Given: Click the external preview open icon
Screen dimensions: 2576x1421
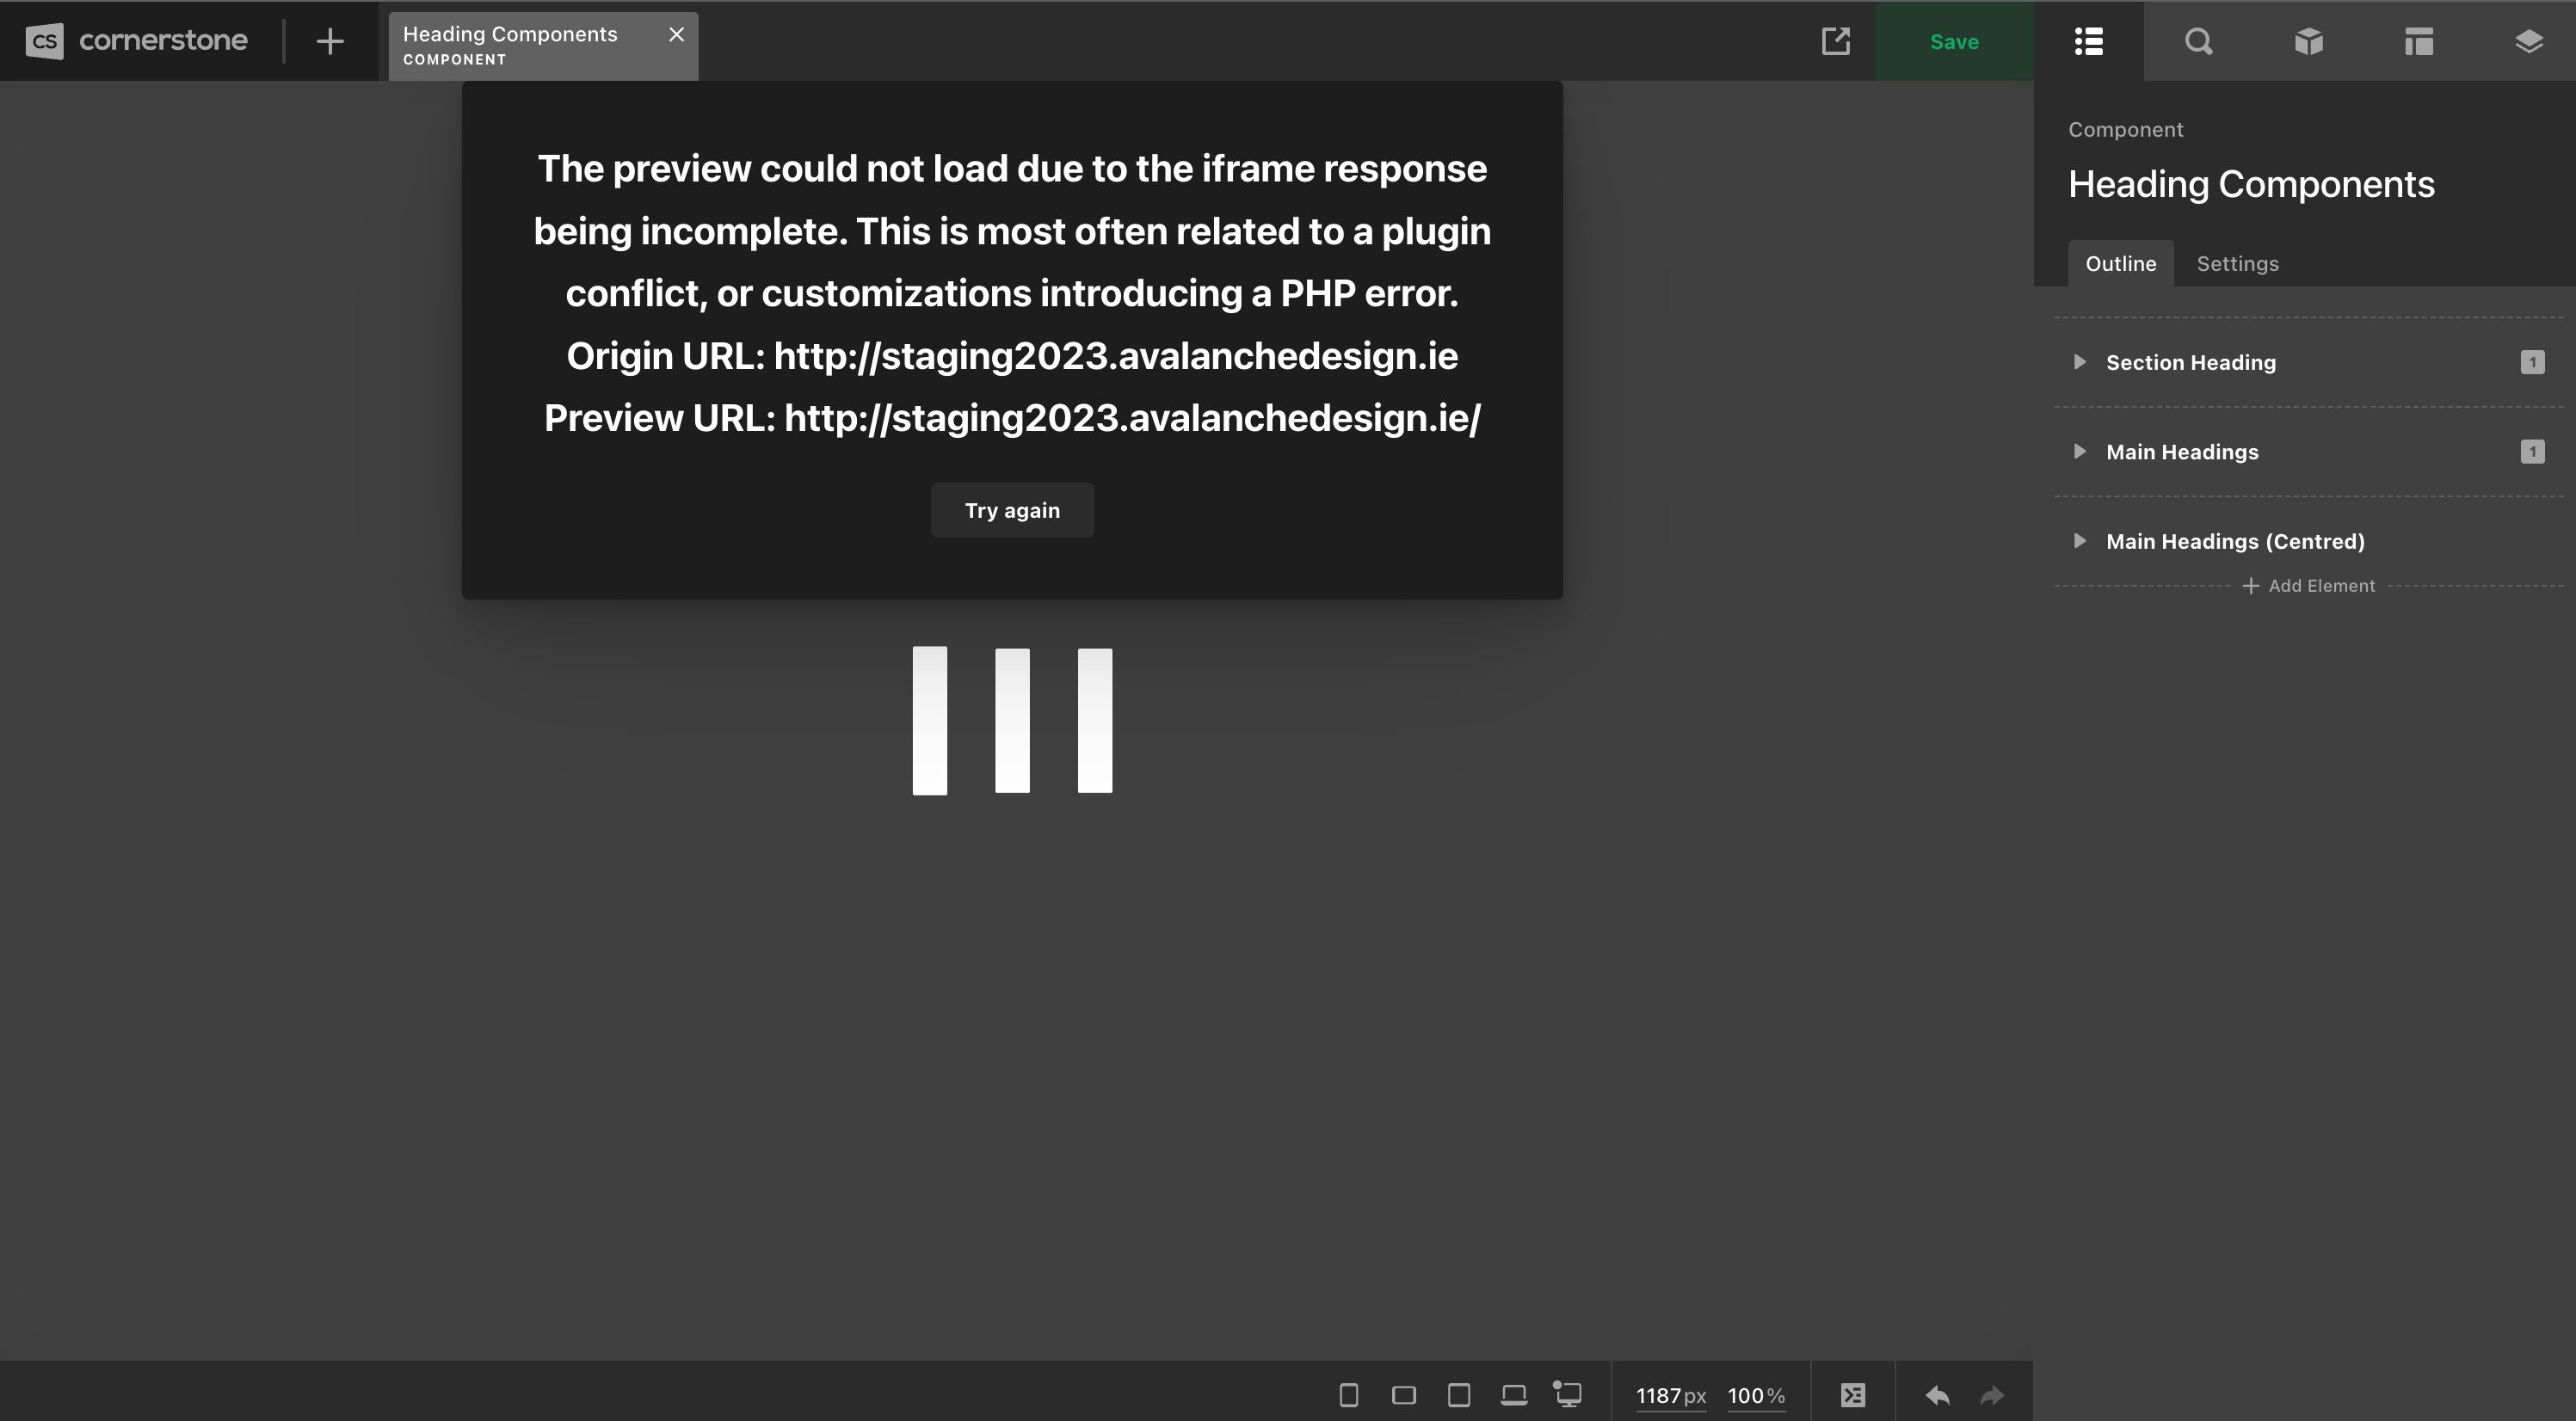Looking at the screenshot, I should click(x=1835, y=41).
